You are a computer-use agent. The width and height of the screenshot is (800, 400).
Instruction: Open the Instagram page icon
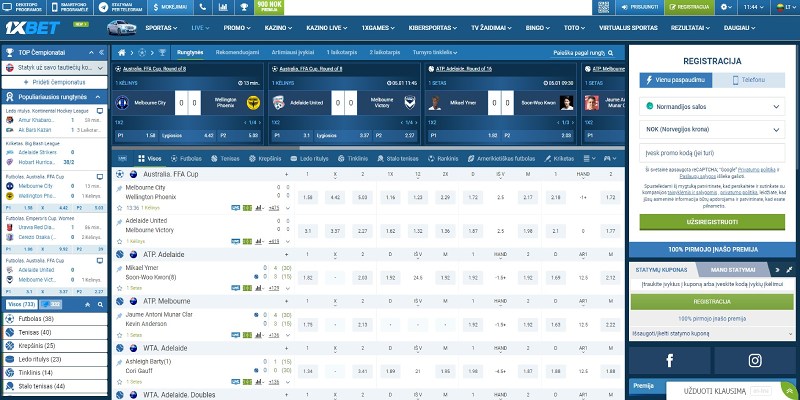pos(755,360)
